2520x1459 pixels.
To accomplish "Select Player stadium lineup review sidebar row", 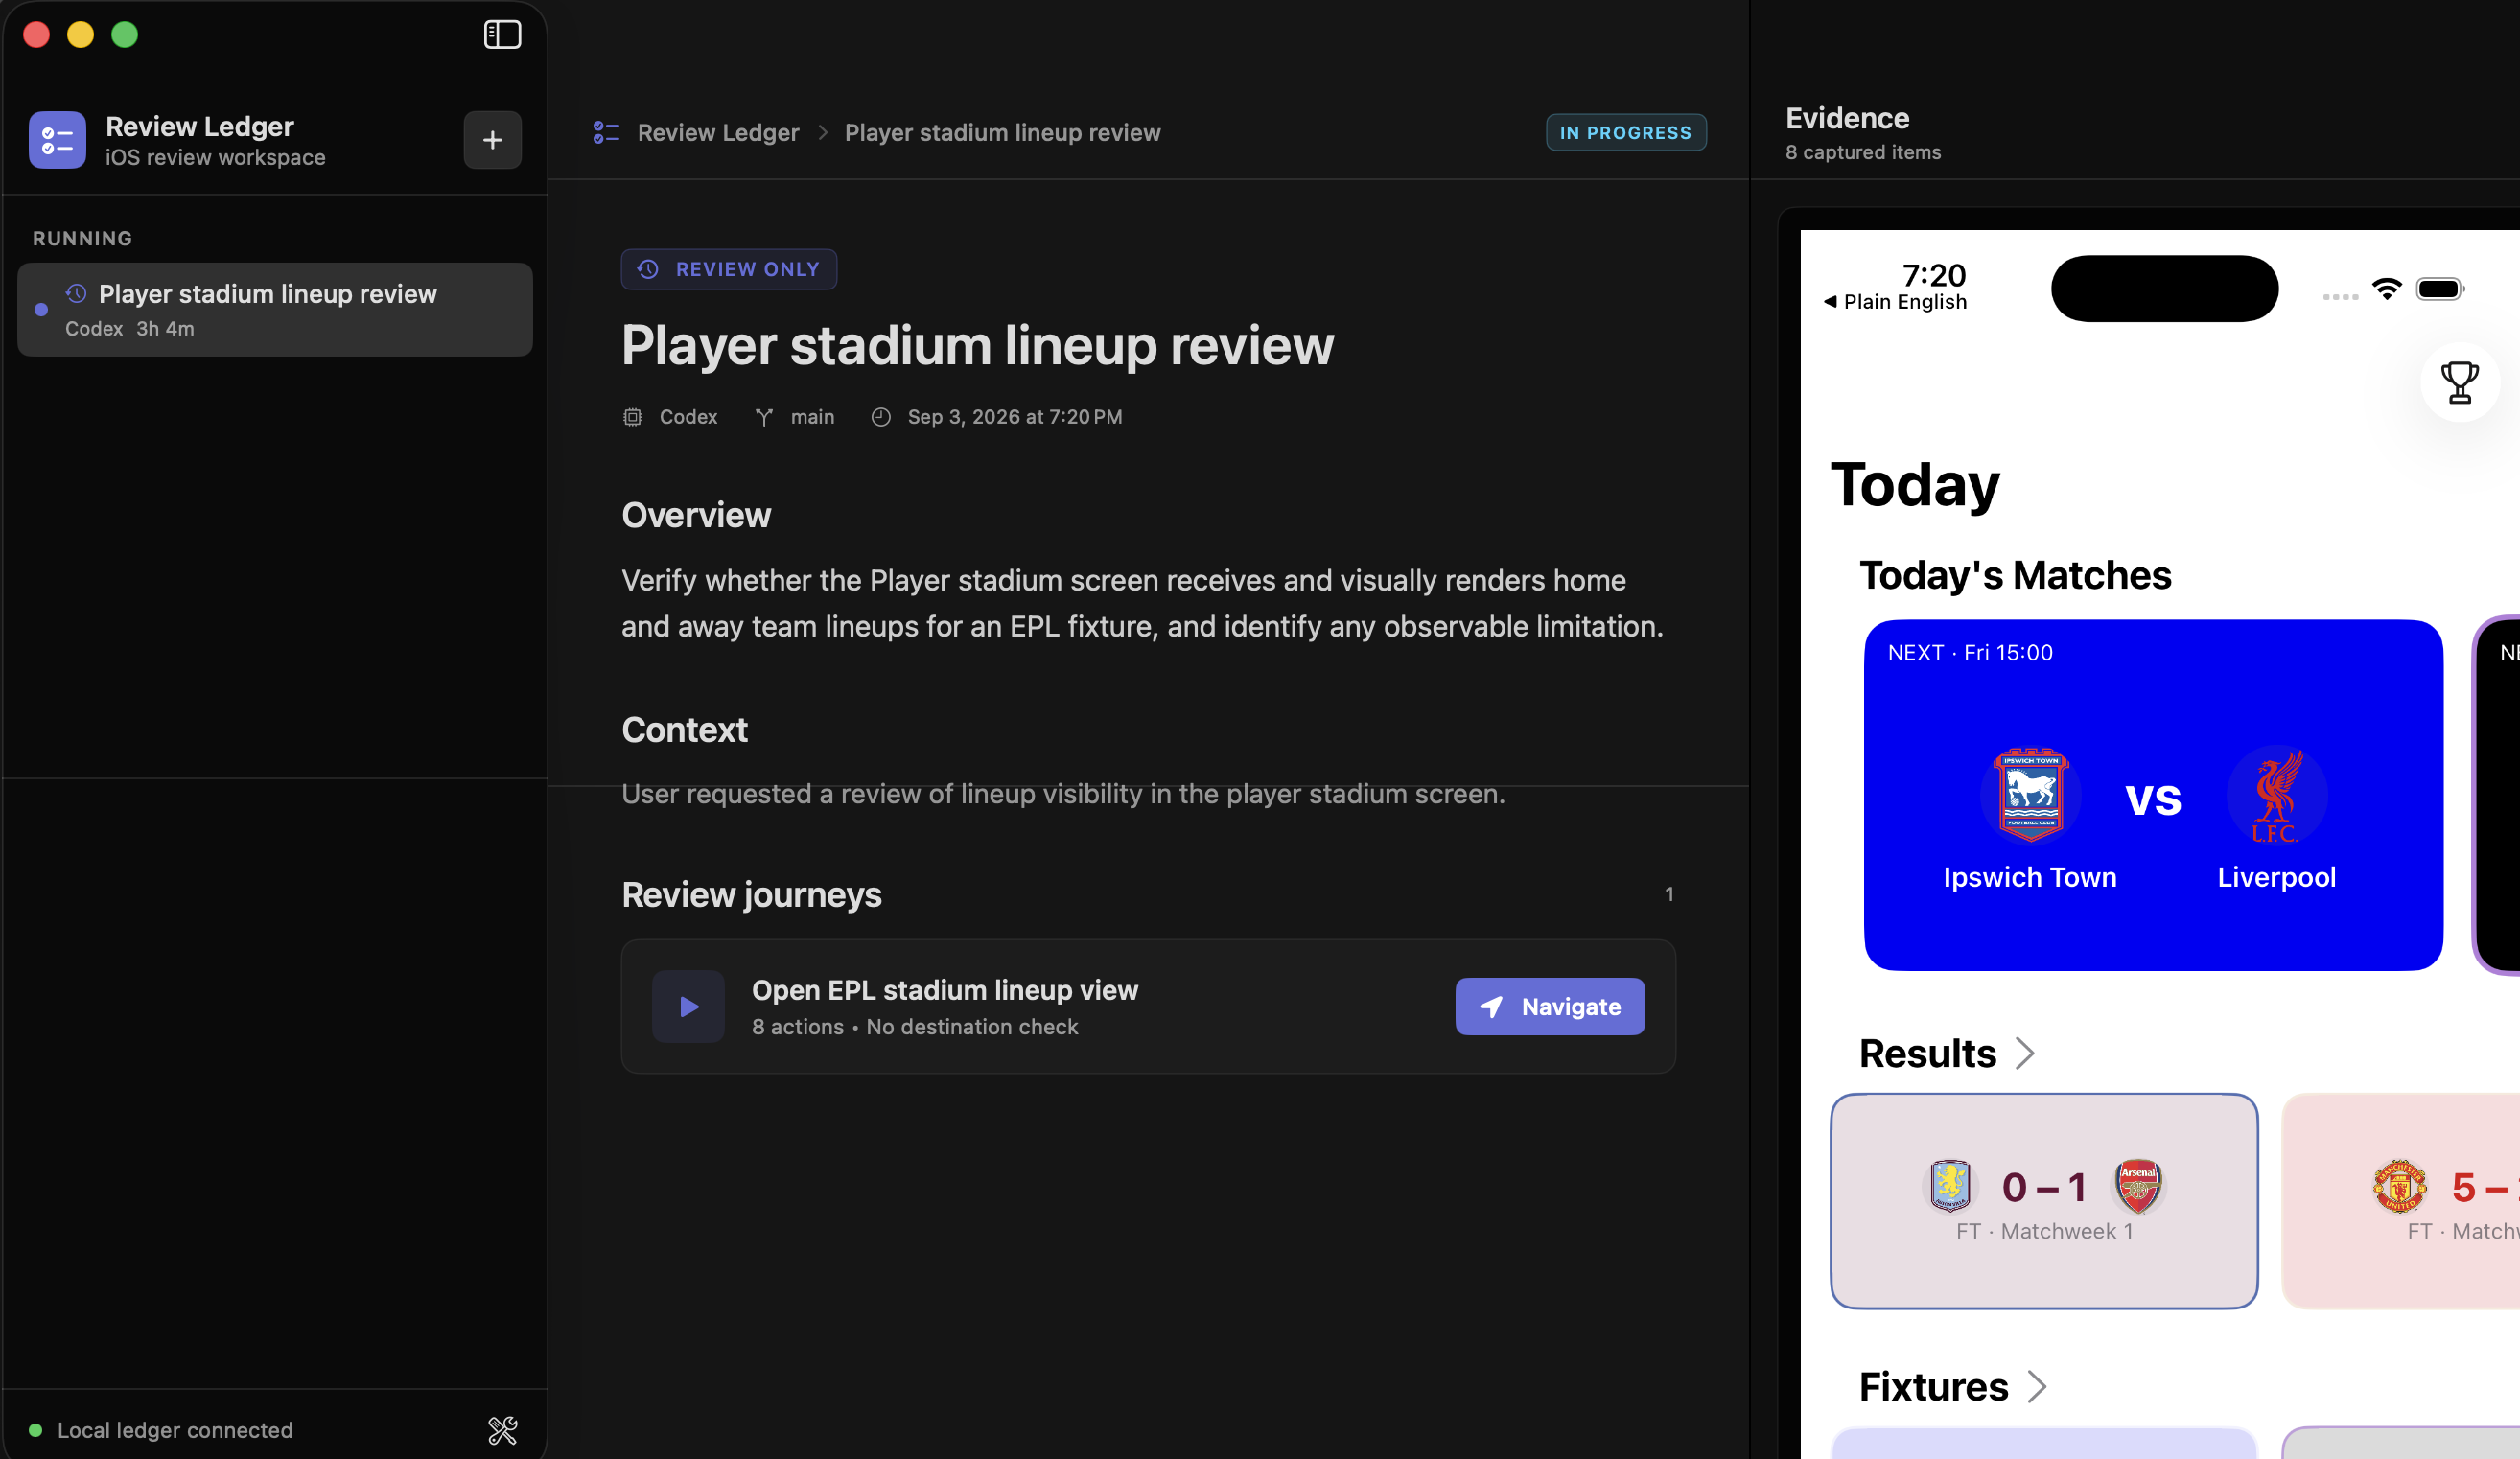I will 275,310.
